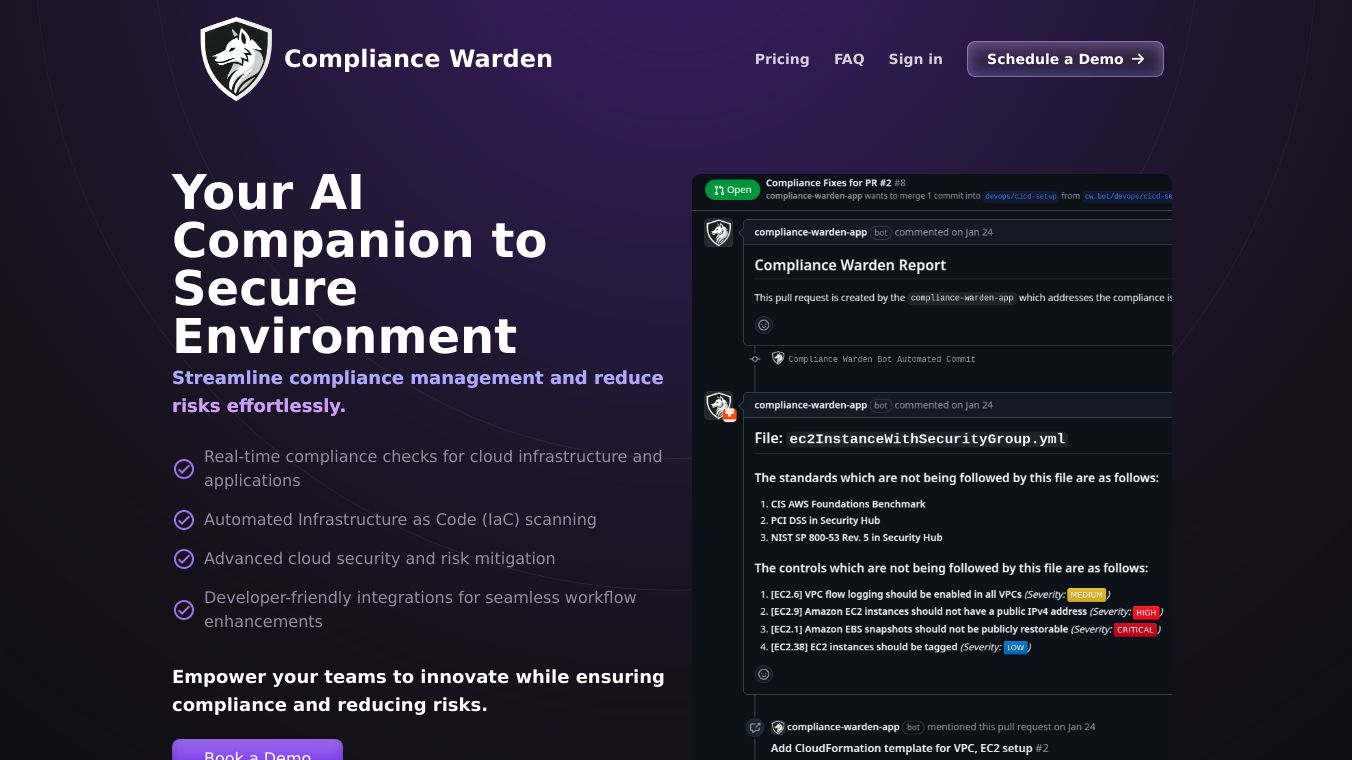This screenshot has width=1352, height=760.
Task: Click the Streamline compliance management subheading
Action: click(x=418, y=391)
